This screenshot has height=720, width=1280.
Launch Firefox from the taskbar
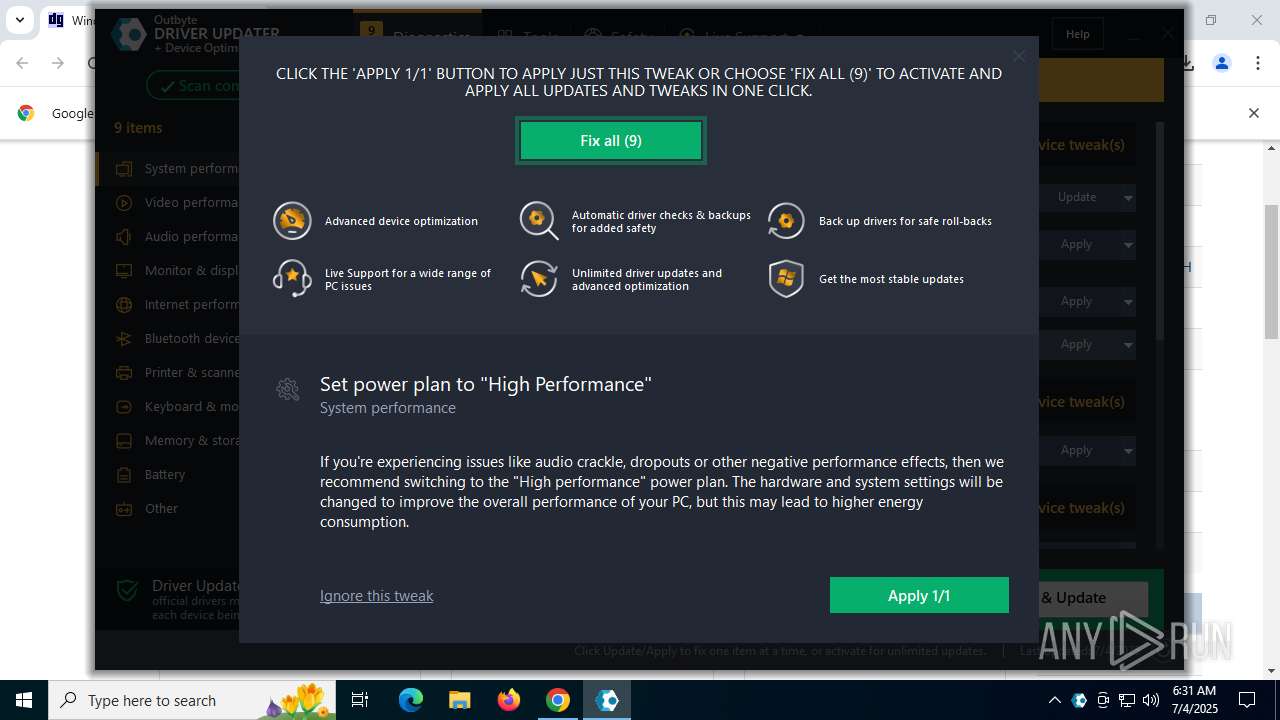509,700
